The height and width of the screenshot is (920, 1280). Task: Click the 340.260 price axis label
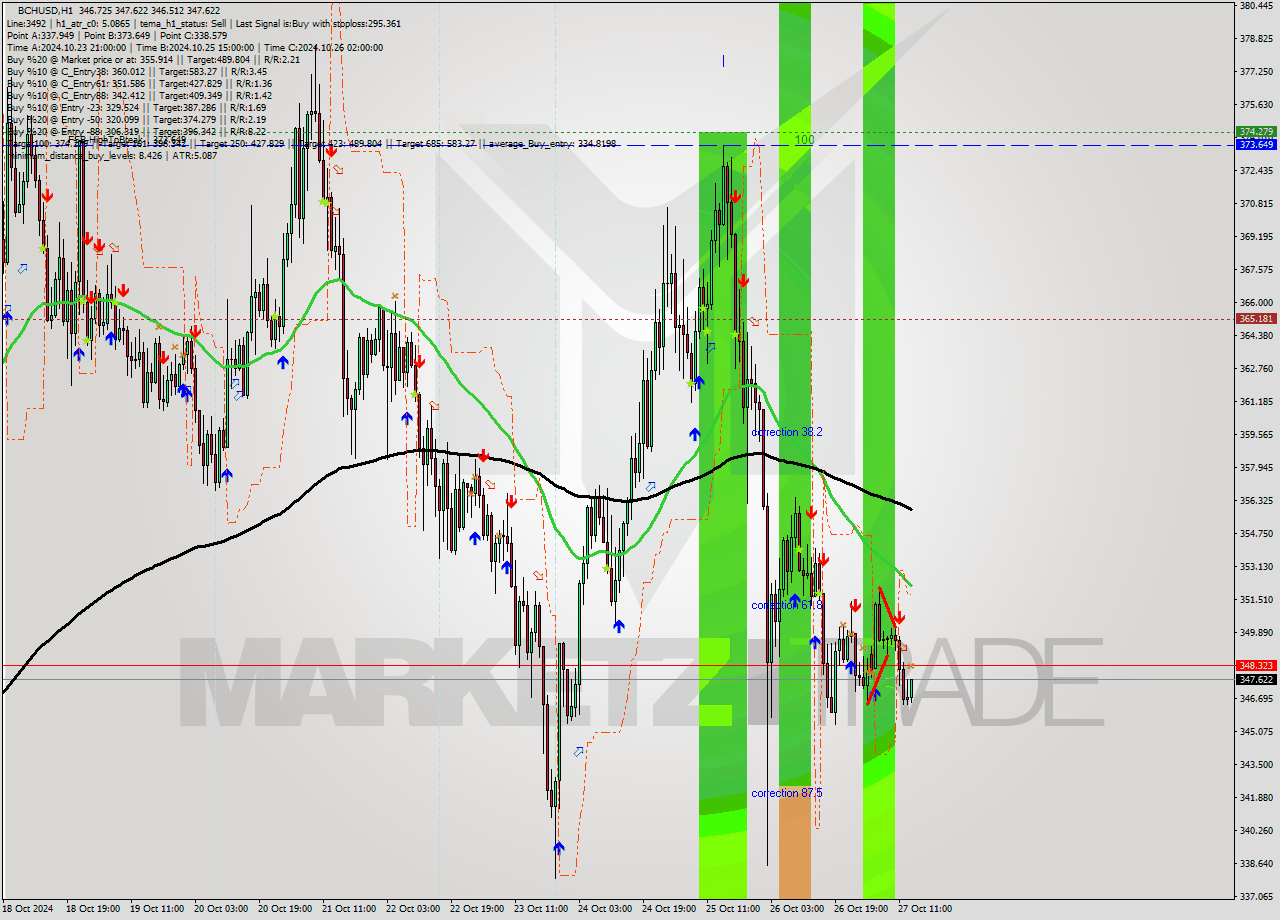[x=1256, y=830]
